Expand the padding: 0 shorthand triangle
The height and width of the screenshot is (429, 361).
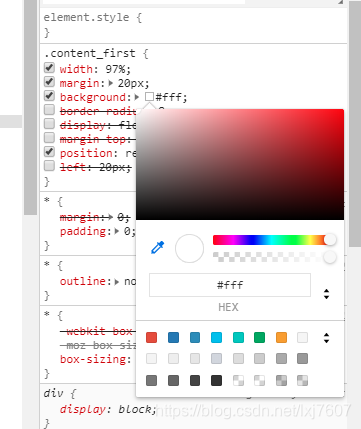[x=117, y=231]
